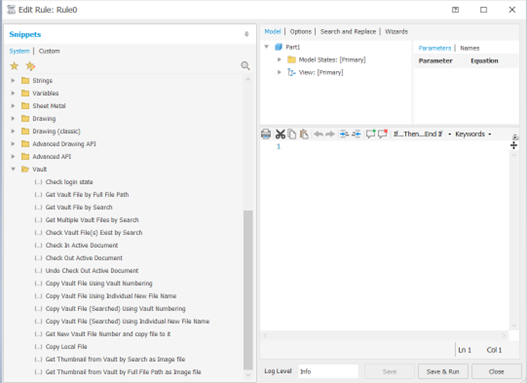
Task: Click the increase indent icon
Action: tap(344, 134)
